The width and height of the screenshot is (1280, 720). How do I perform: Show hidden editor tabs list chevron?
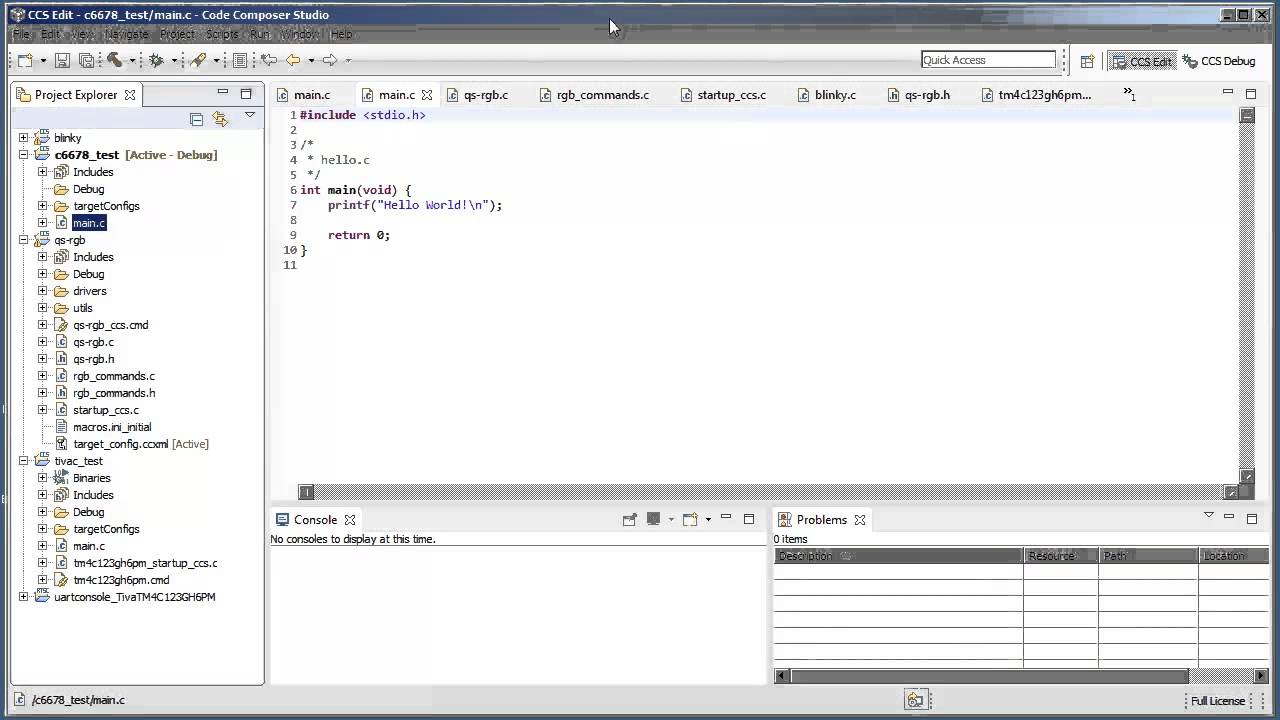coord(1129,93)
